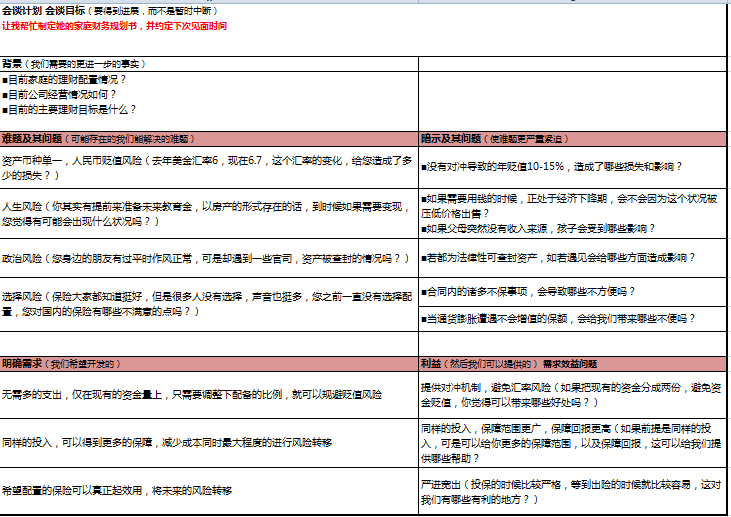Select the cell about 年贬值10-15% losses
731x517 pixels.
pos(570,167)
